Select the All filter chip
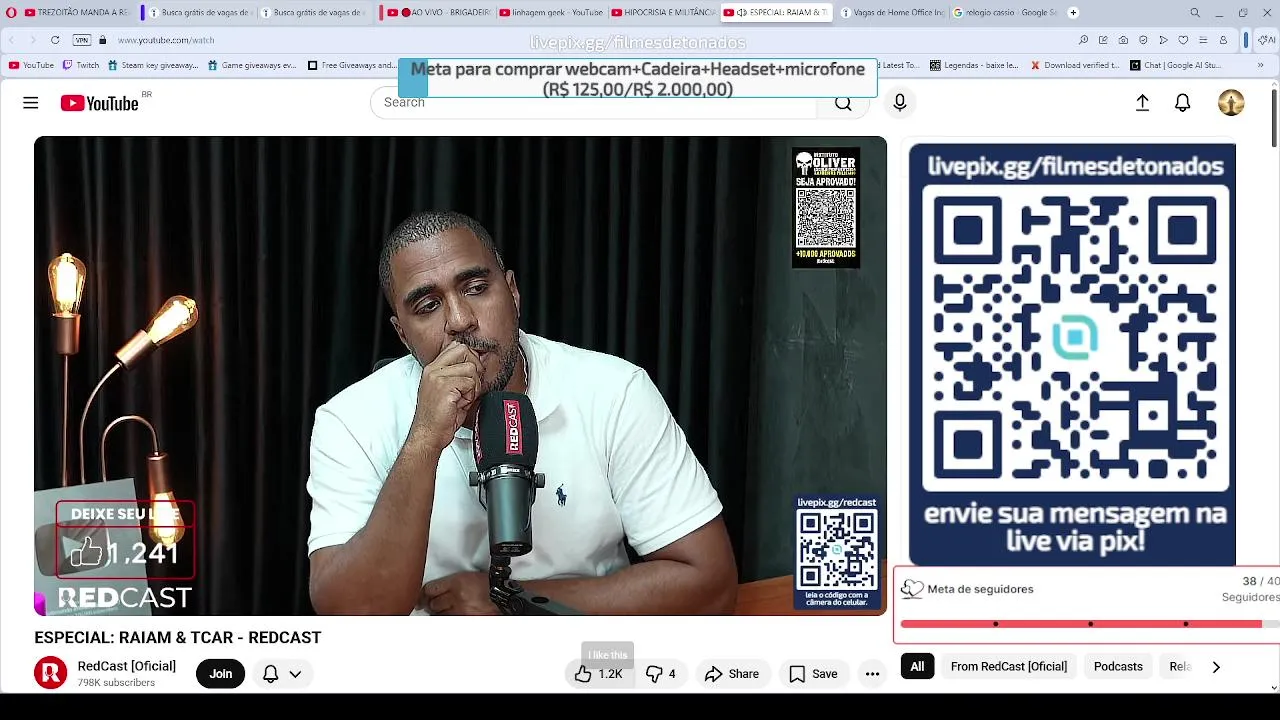1280x720 pixels. click(917, 666)
